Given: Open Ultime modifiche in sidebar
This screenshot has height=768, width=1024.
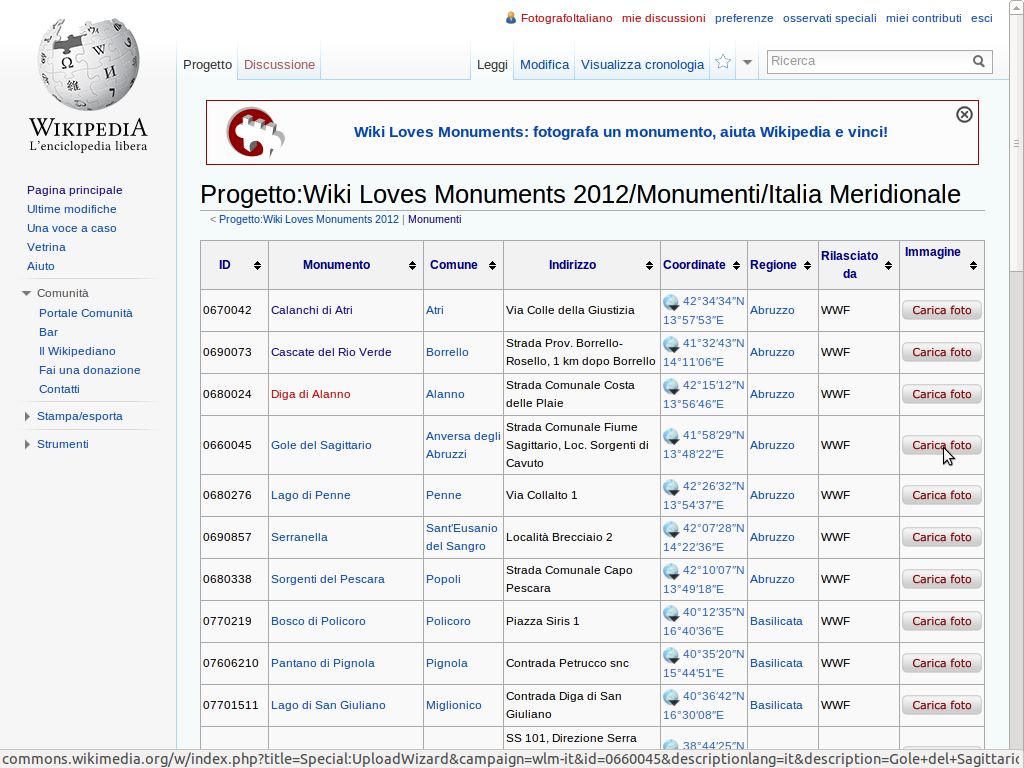Looking at the screenshot, I should [x=72, y=209].
